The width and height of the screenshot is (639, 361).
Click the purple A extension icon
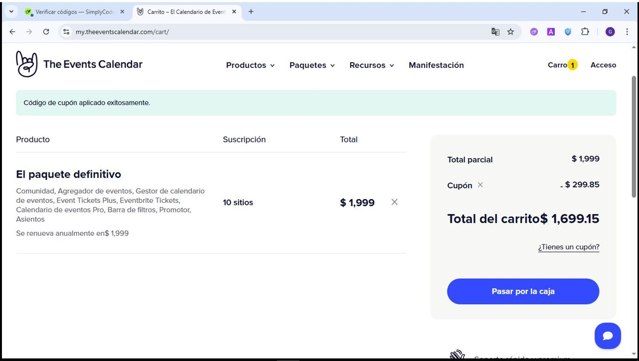pyautogui.click(x=551, y=32)
